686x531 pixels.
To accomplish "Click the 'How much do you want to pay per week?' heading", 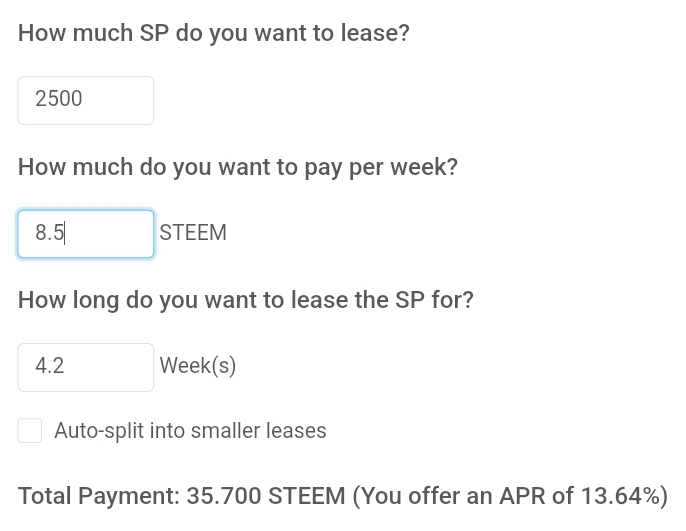I will point(238,167).
